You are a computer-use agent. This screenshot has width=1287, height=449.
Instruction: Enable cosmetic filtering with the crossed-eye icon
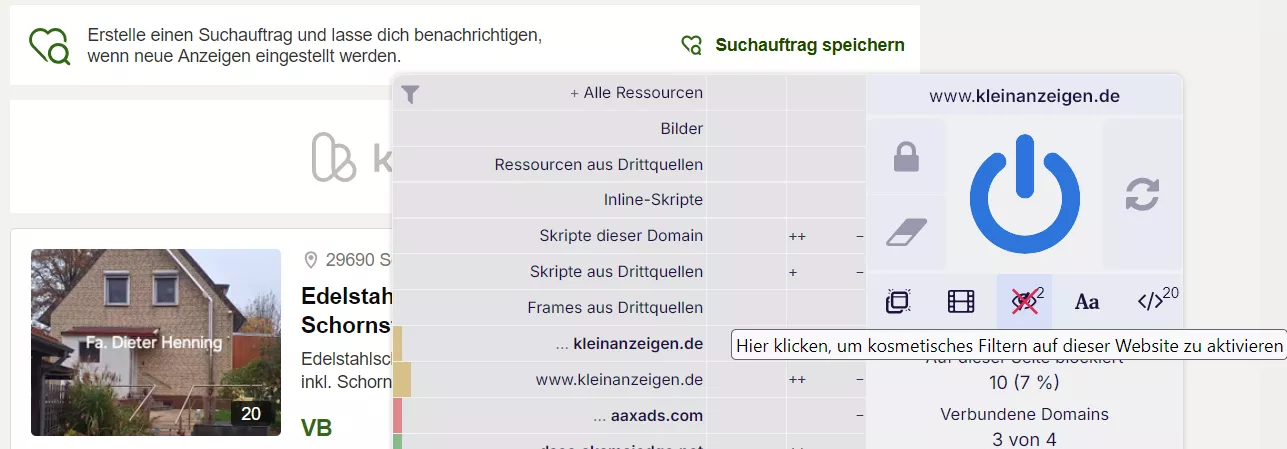tap(1024, 301)
